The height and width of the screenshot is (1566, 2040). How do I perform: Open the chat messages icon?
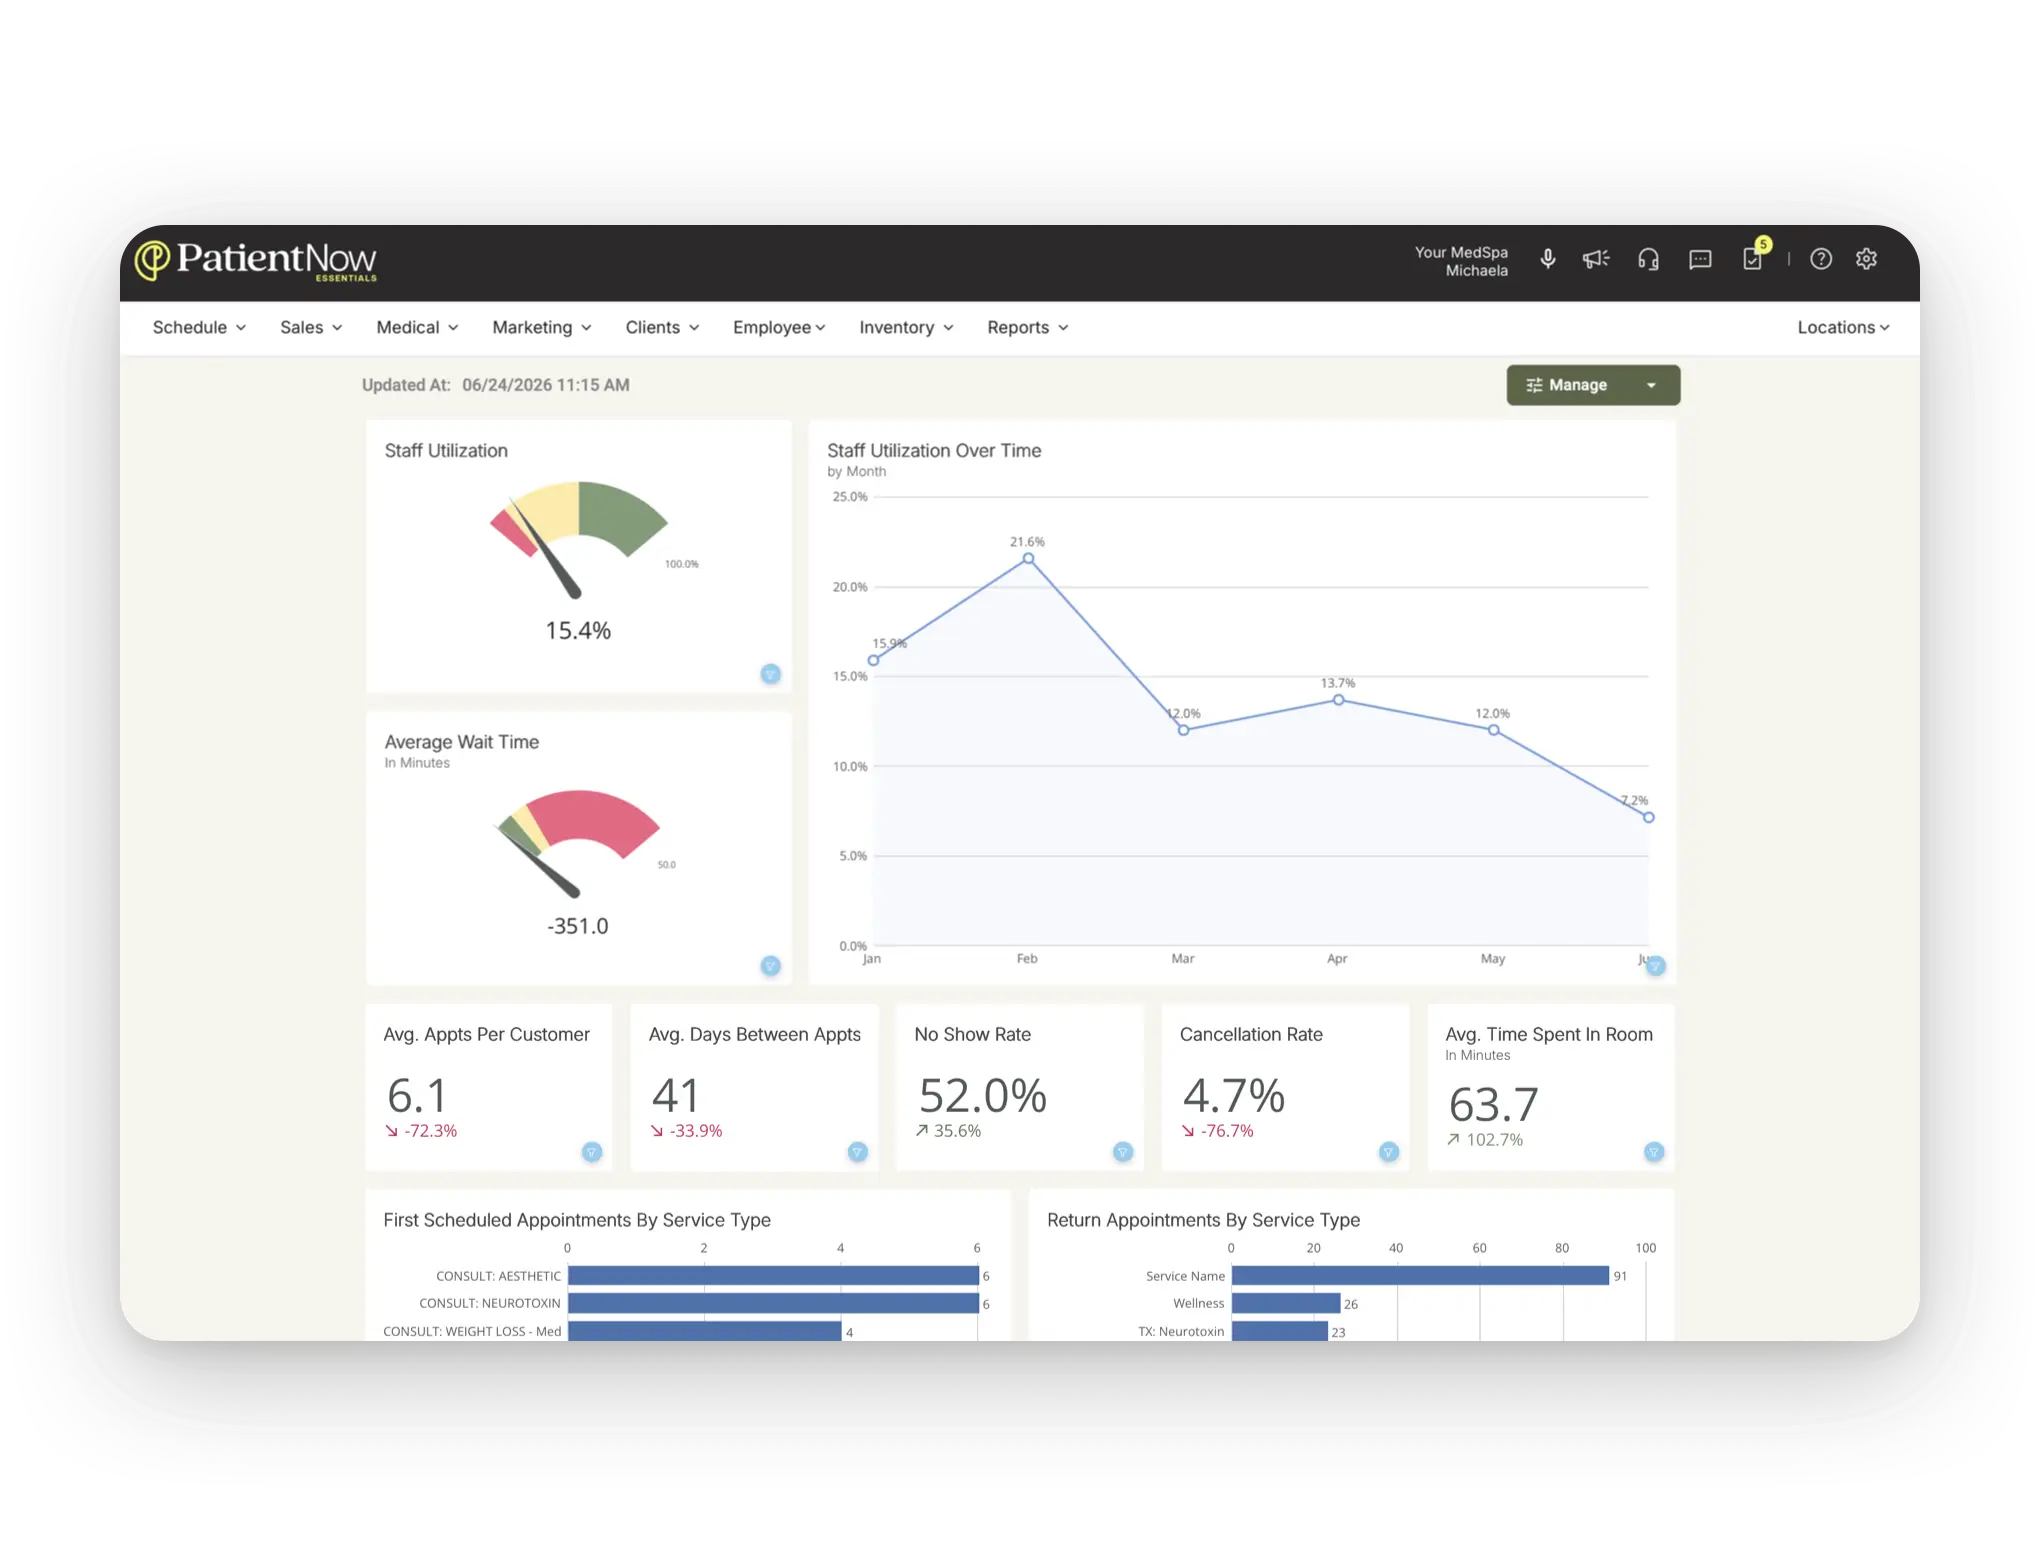pos(1700,260)
